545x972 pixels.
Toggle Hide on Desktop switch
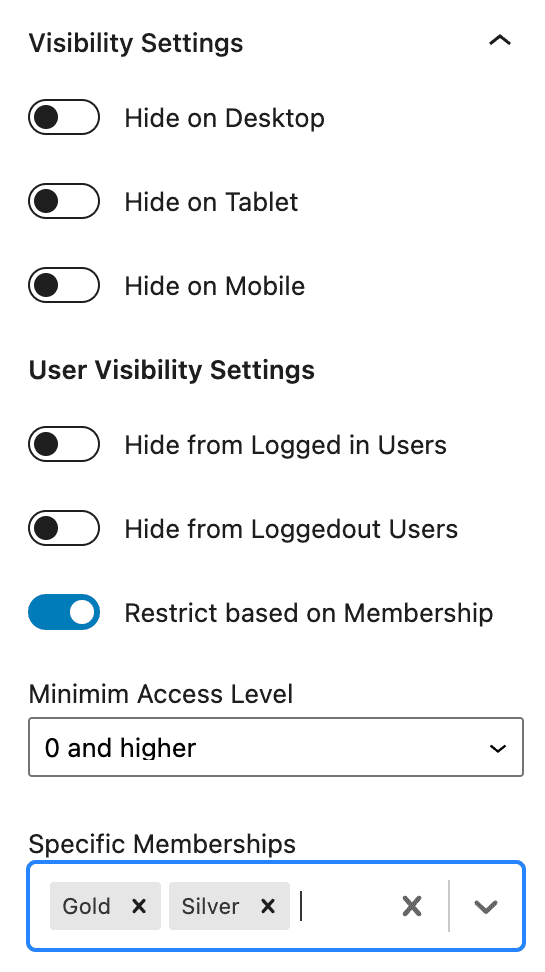(x=64, y=117)
